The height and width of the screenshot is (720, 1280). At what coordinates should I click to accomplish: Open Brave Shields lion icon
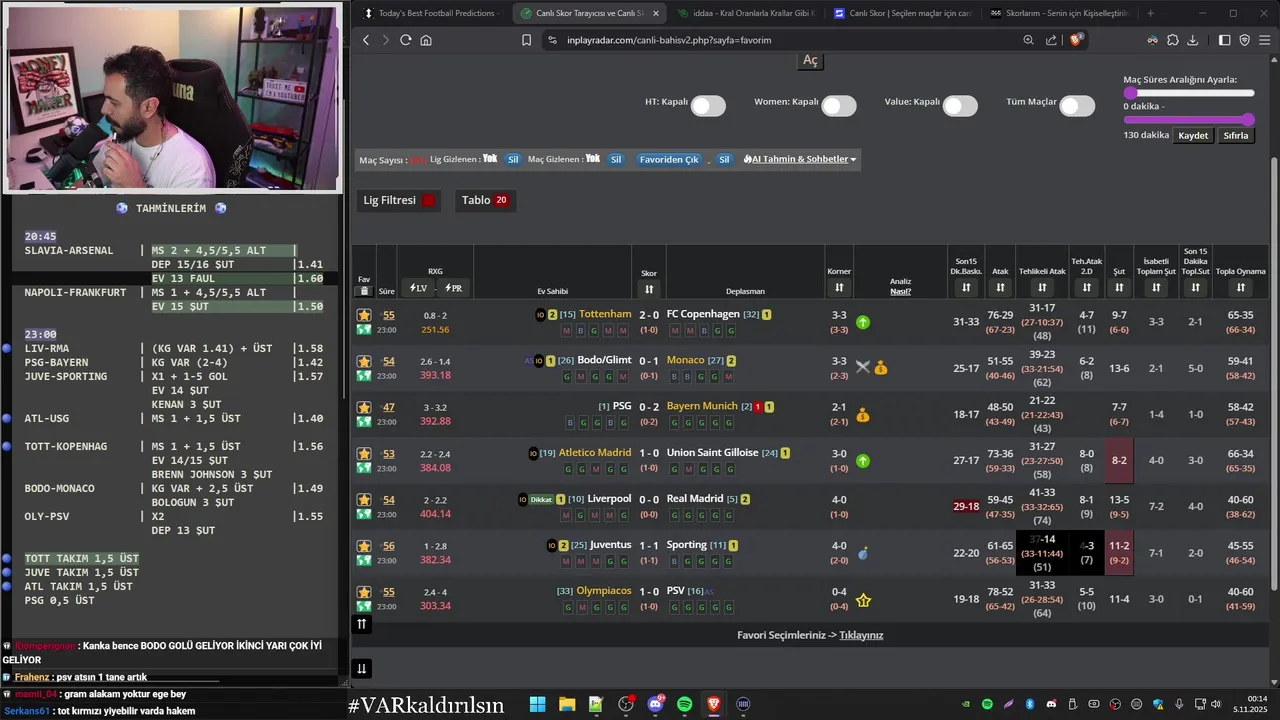pyautogui.click(x=1077, y=40)
